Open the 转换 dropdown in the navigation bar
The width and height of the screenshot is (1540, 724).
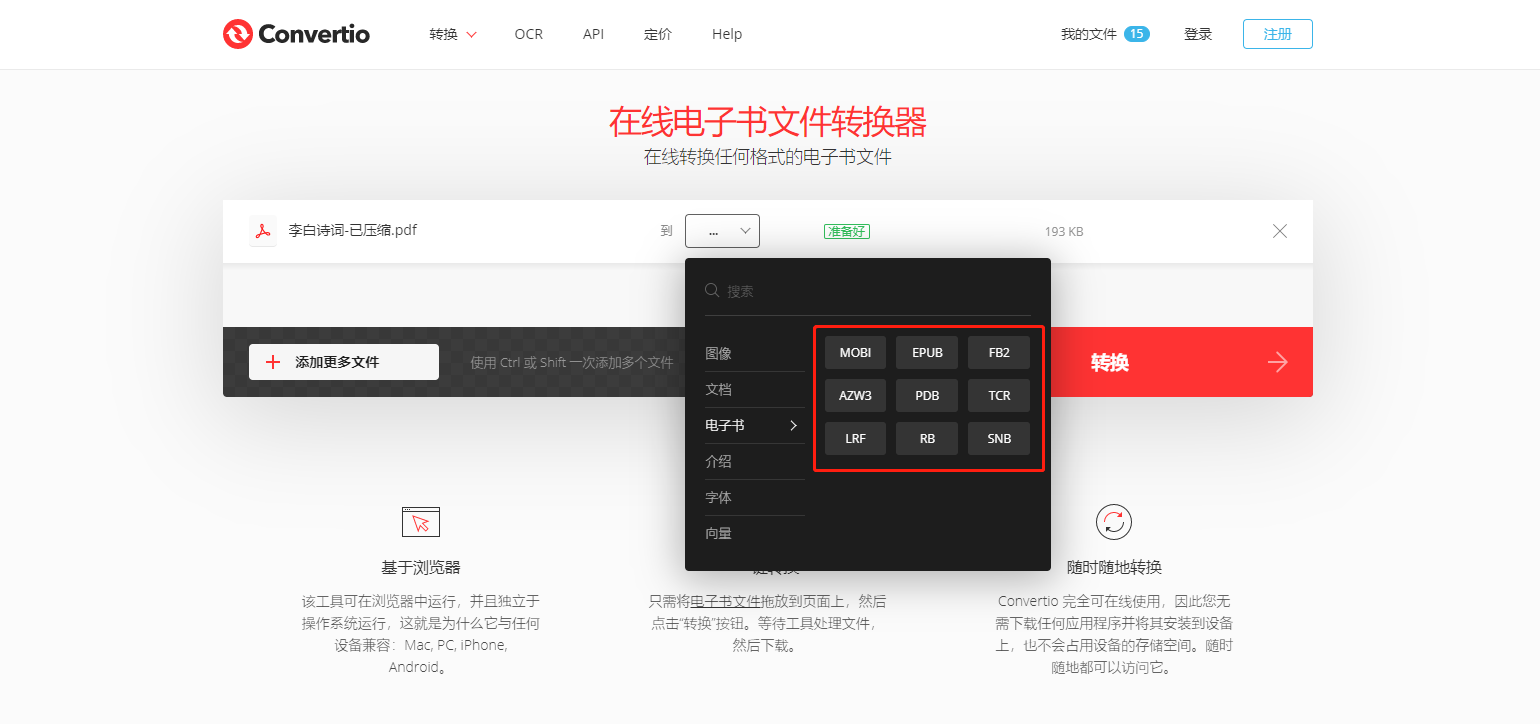(x=452, y=33)
